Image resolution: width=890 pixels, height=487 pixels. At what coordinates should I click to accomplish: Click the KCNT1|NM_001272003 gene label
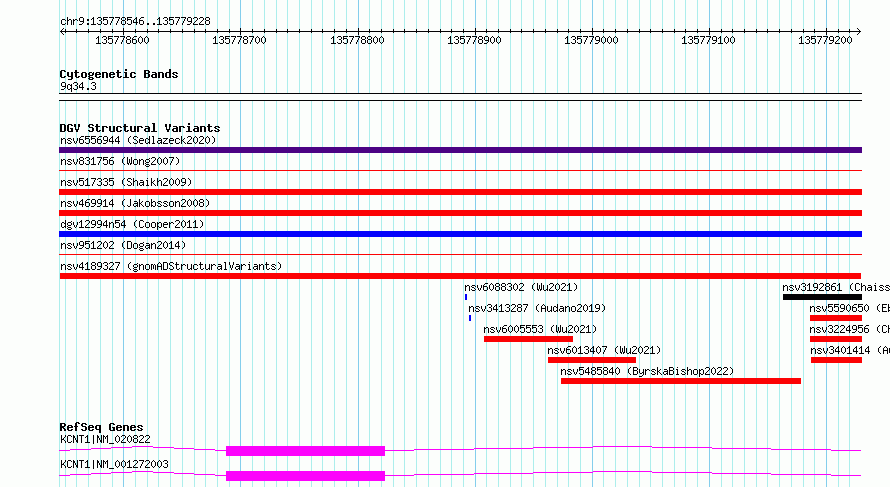[114, 464]
